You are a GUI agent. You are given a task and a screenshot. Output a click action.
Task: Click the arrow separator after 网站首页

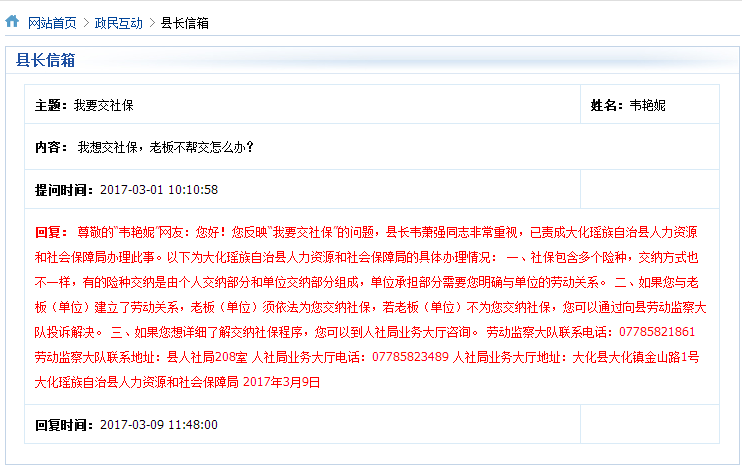(x=85, y=22)
